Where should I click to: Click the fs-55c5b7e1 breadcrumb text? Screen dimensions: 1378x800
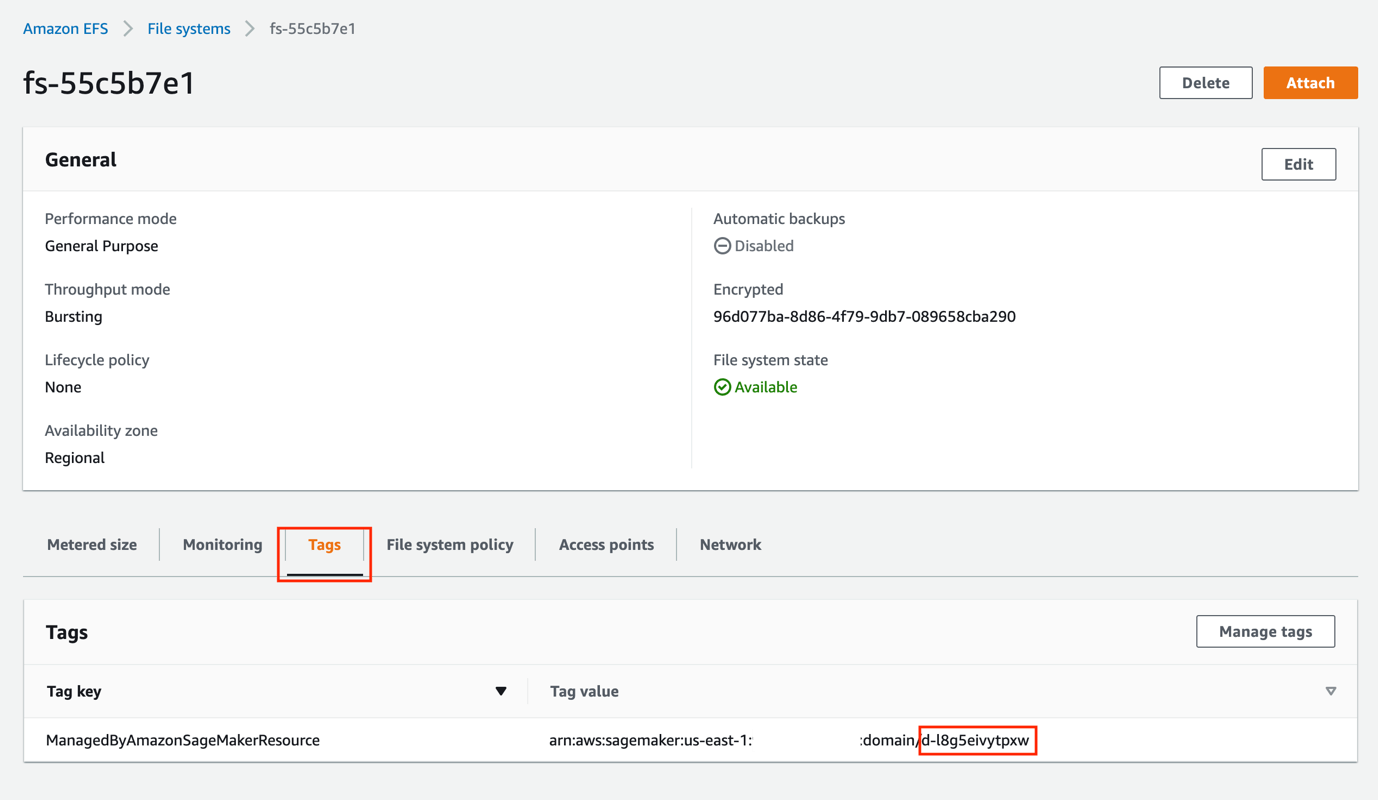coord(313,29)
